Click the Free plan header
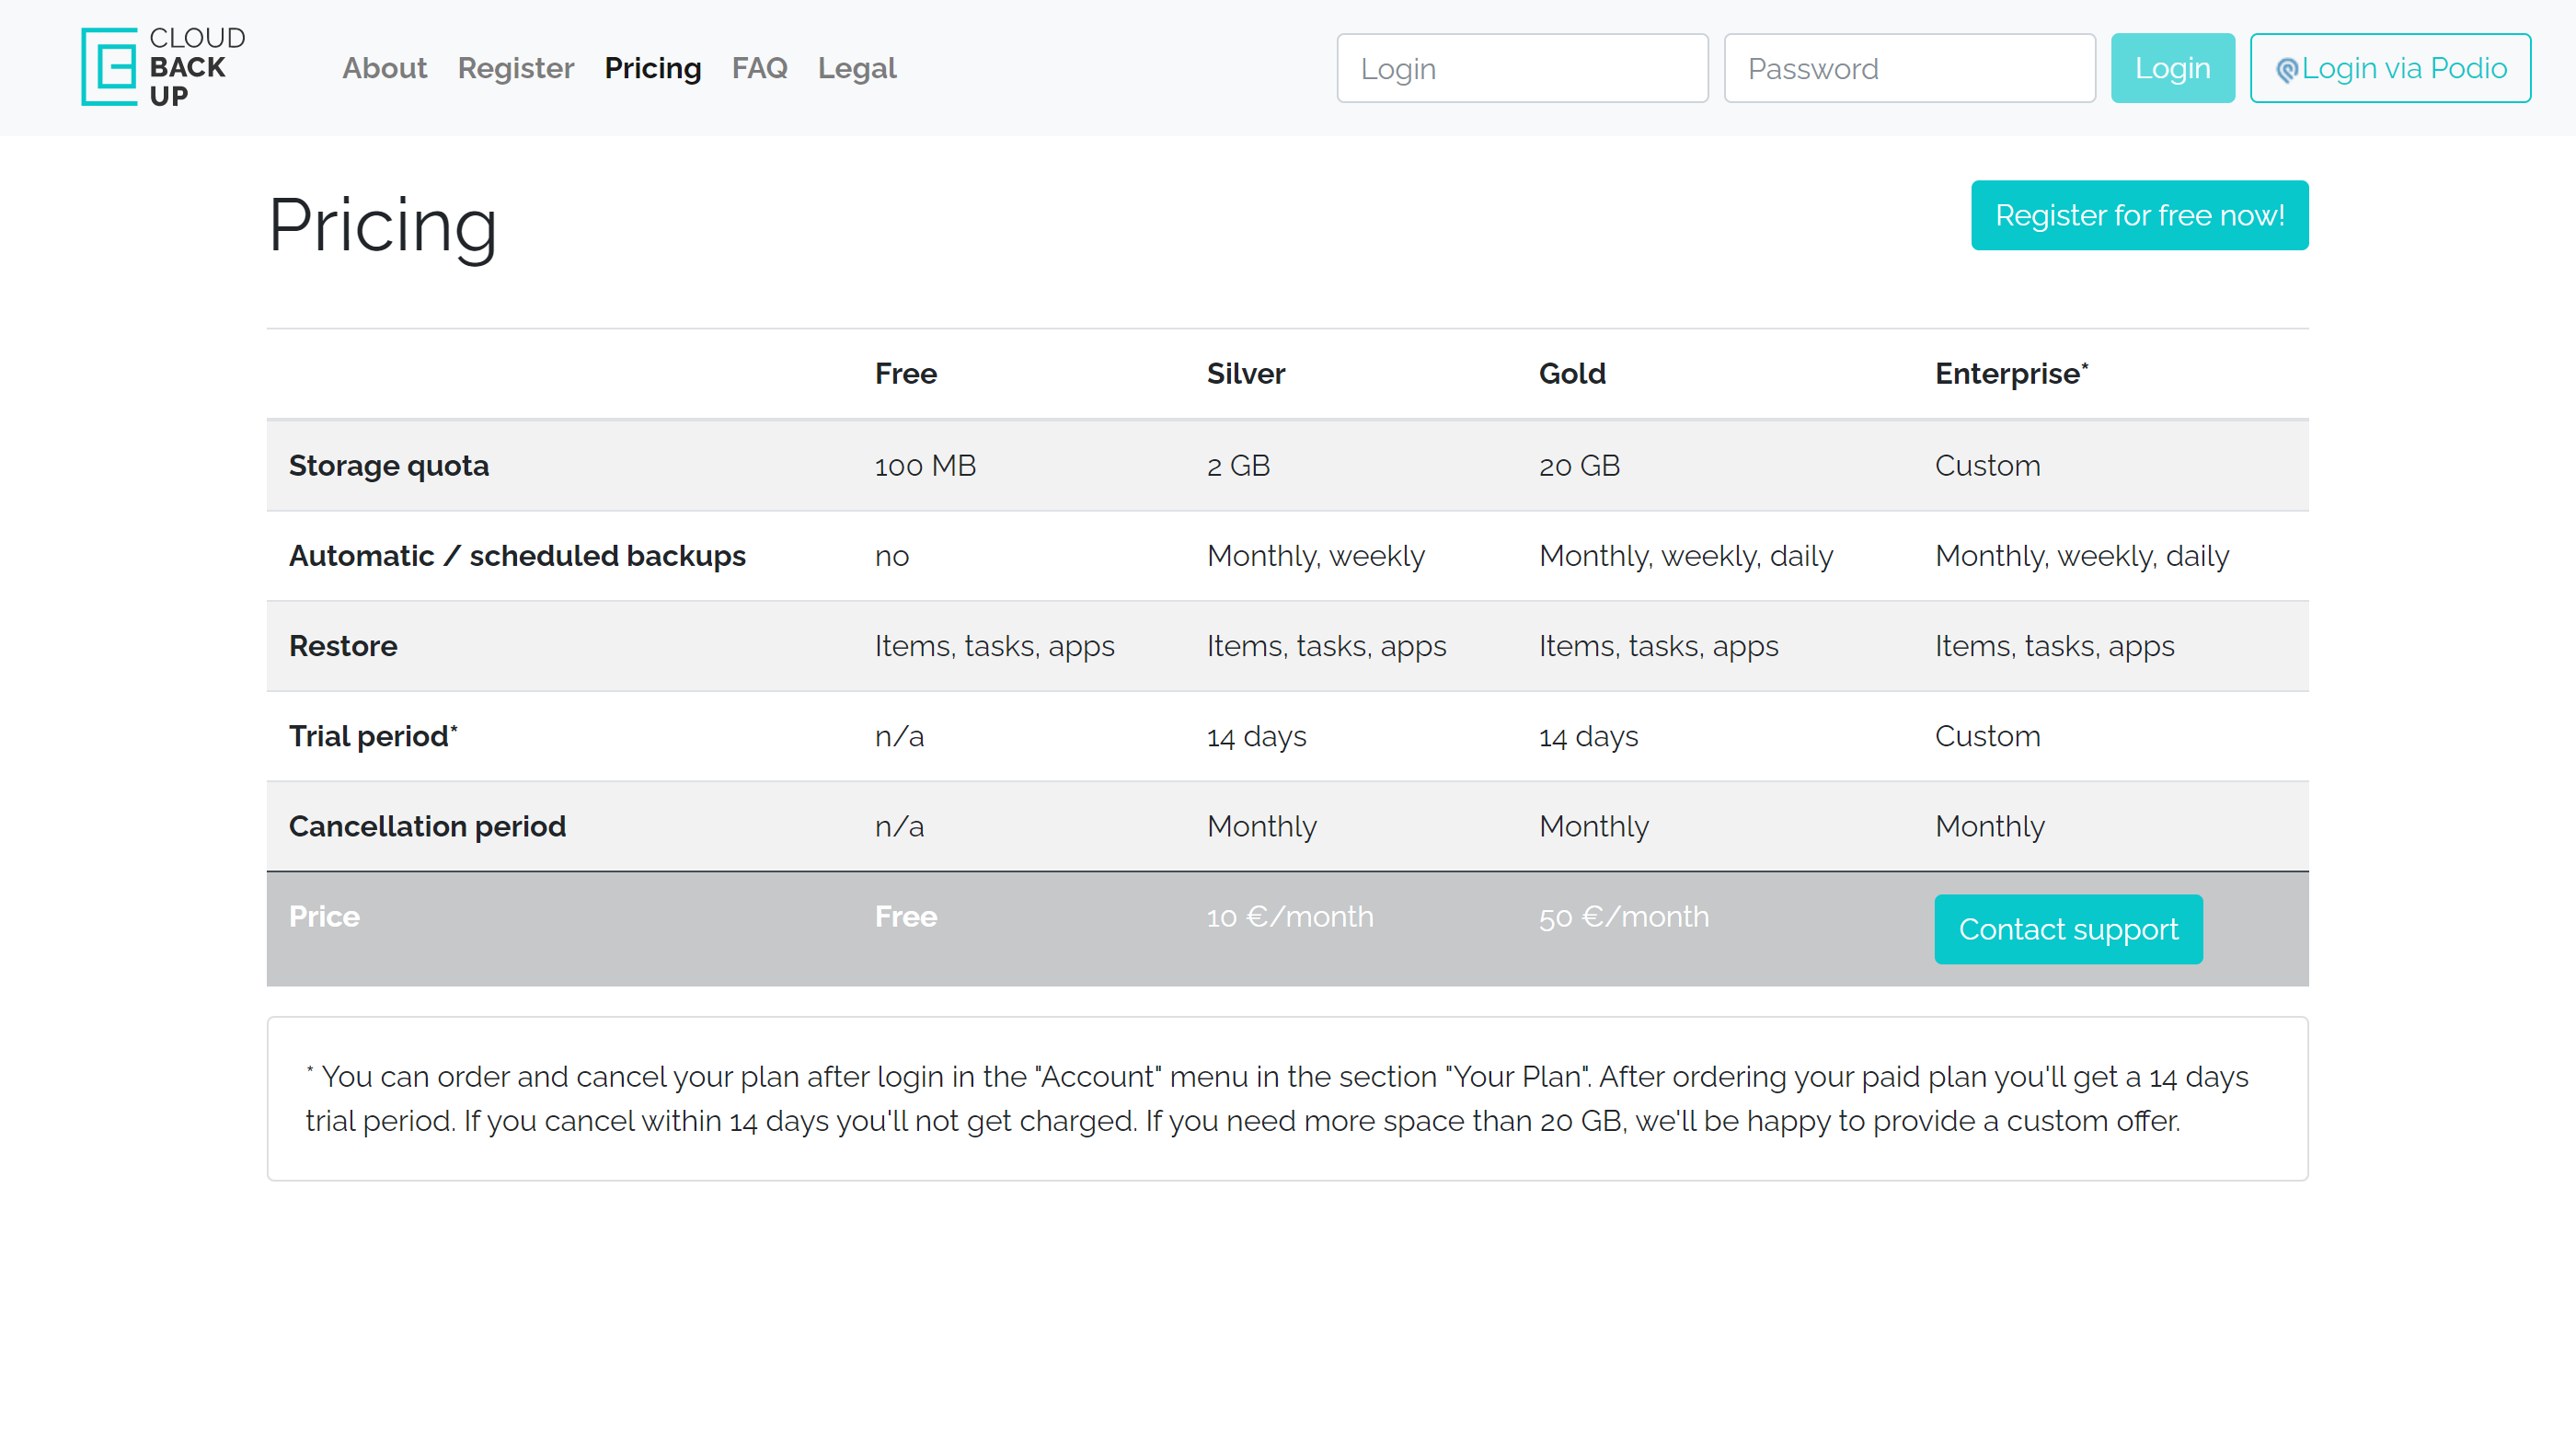 (905, 374)
